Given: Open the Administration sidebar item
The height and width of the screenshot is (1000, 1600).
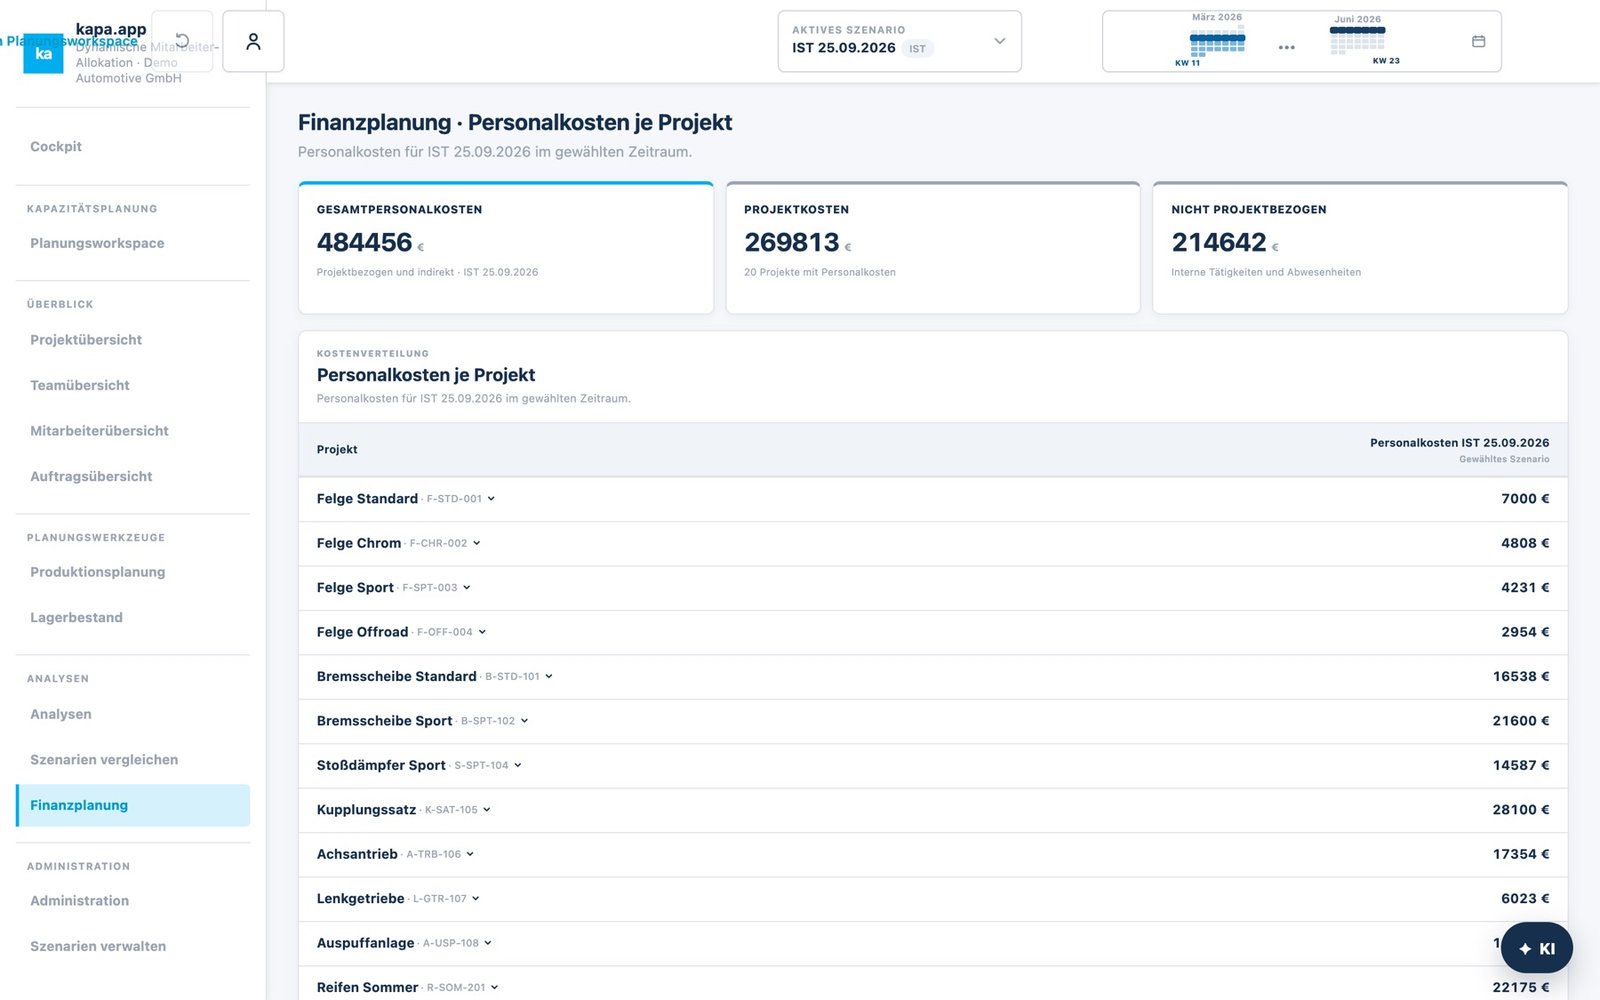Looking at the screenshot, I should point(133,901).
